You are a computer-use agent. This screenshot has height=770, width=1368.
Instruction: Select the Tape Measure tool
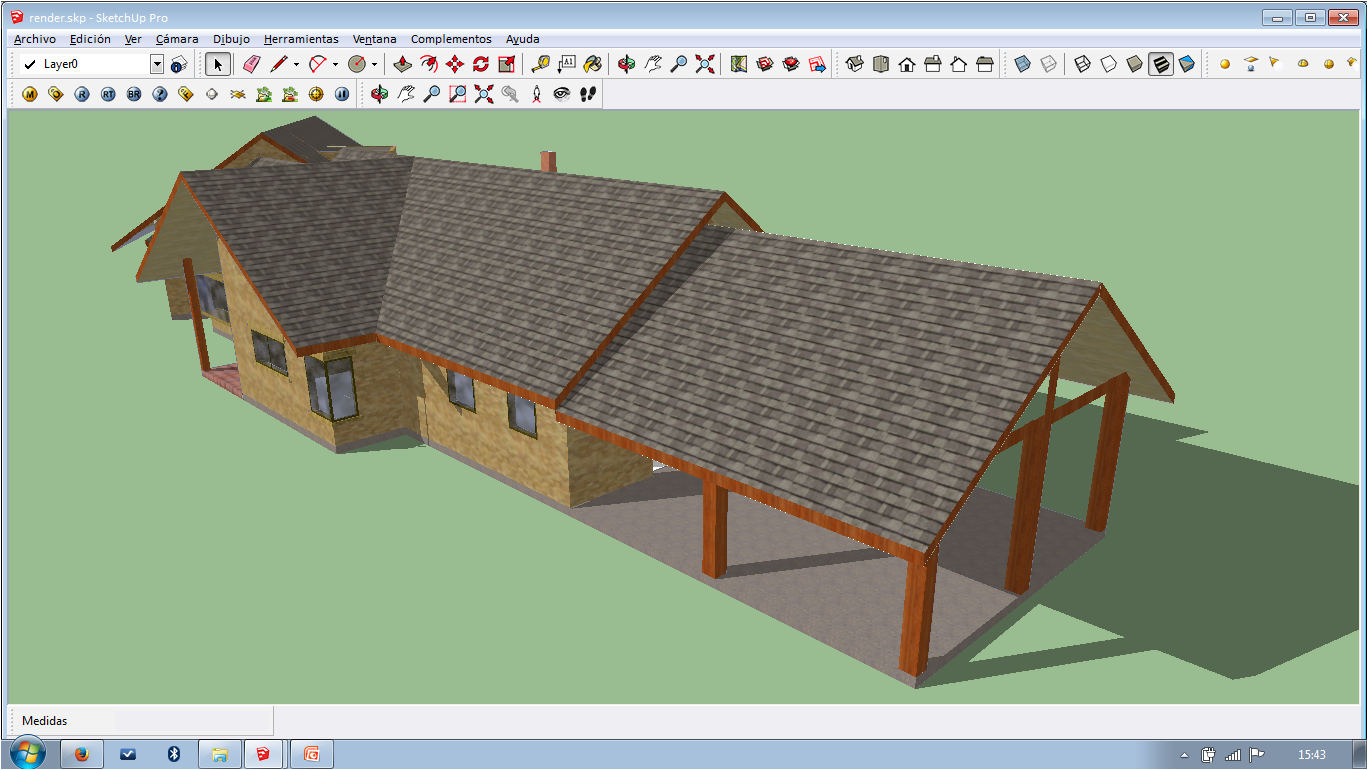pos(540,64)
